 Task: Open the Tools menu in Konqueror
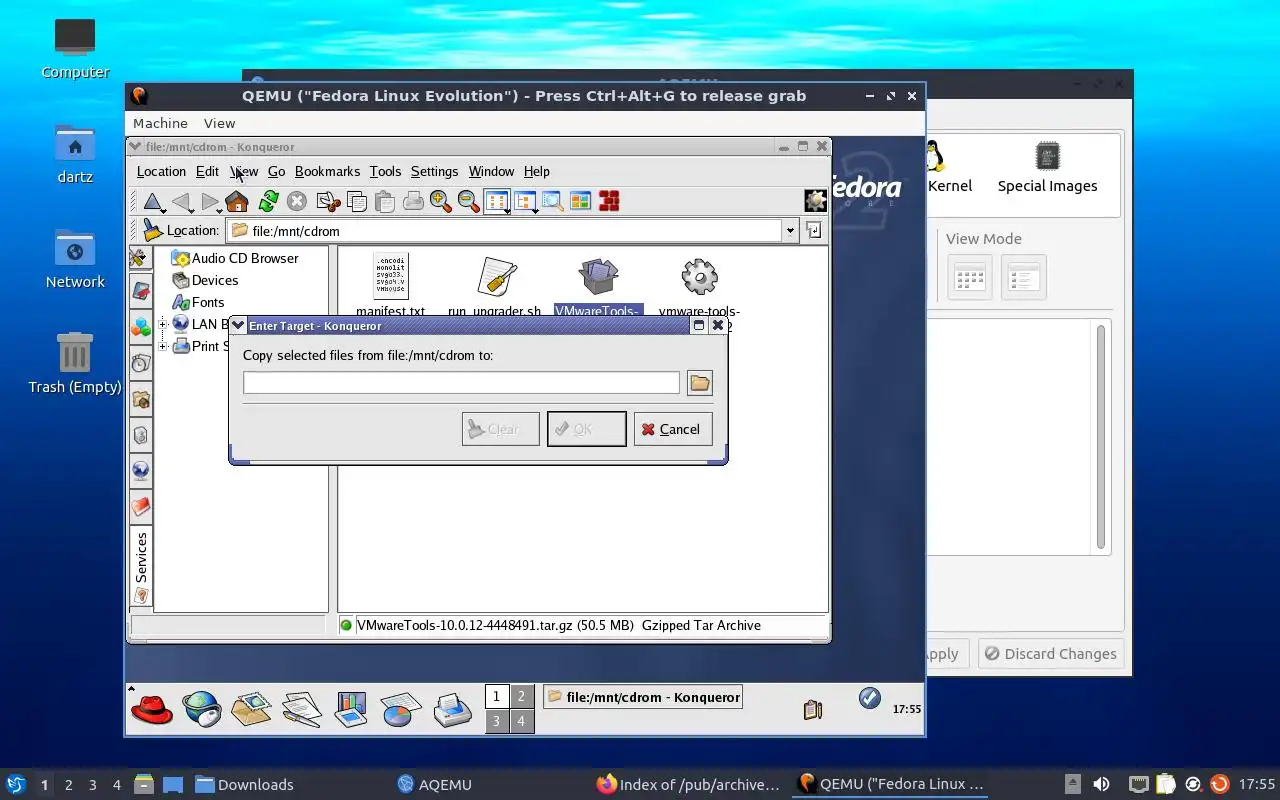(x=385, y=172)
